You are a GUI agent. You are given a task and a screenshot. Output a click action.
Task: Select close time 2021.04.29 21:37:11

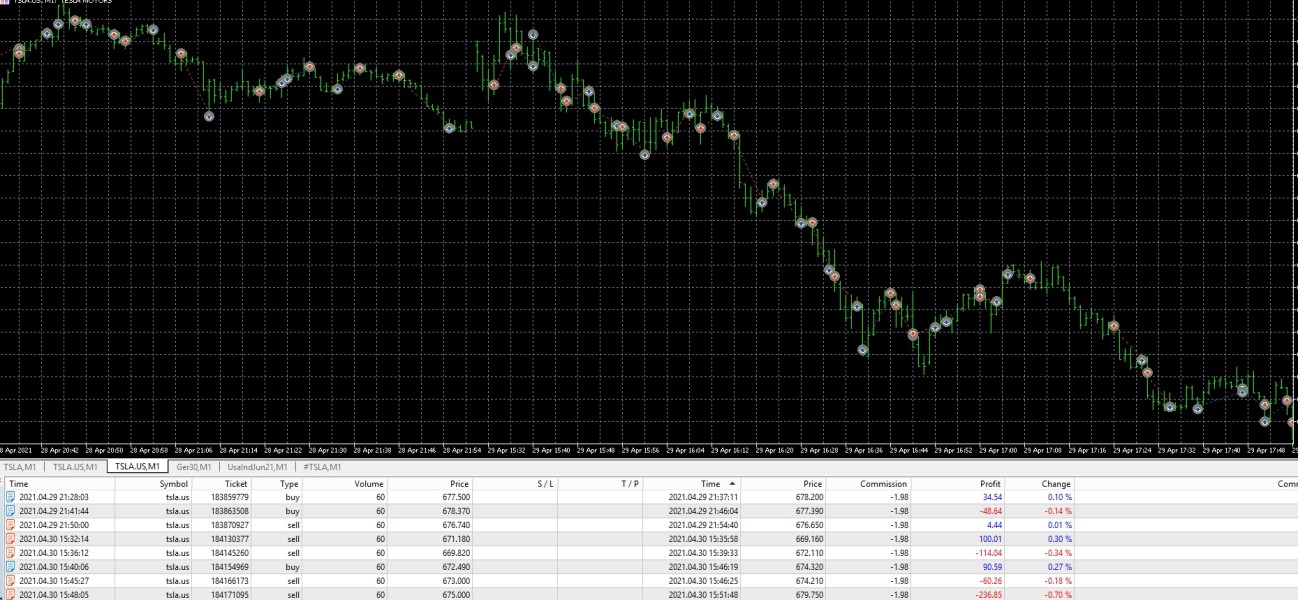pyautogui.click(x=703, y=496)
